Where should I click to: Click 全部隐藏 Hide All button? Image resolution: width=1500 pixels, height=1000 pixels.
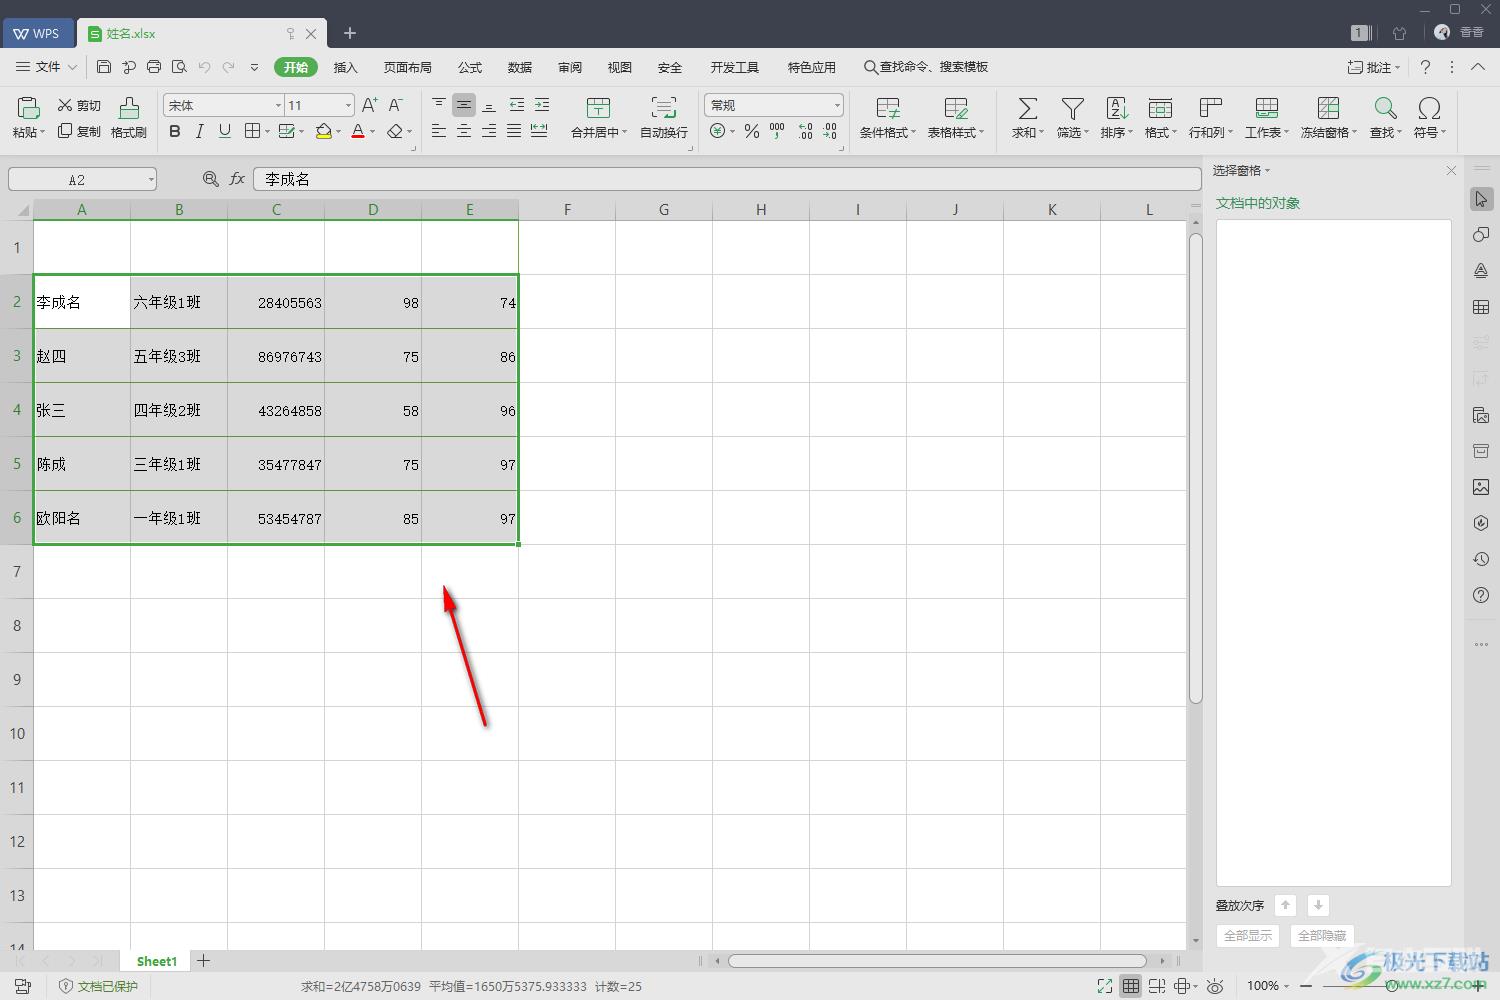(1322, 935)
